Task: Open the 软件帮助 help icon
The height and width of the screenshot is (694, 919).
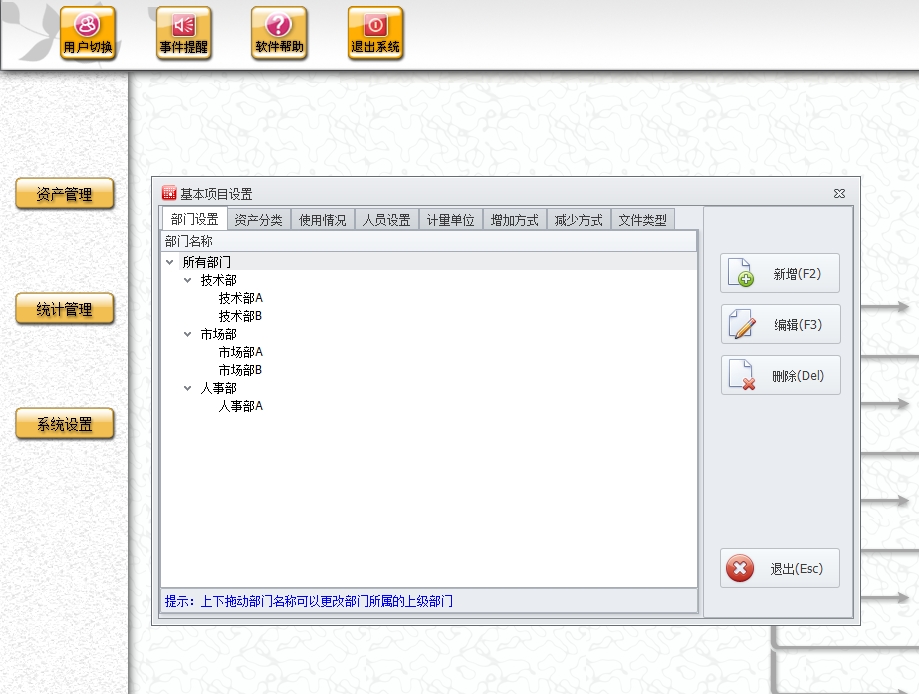Action: tap(279, 33)
